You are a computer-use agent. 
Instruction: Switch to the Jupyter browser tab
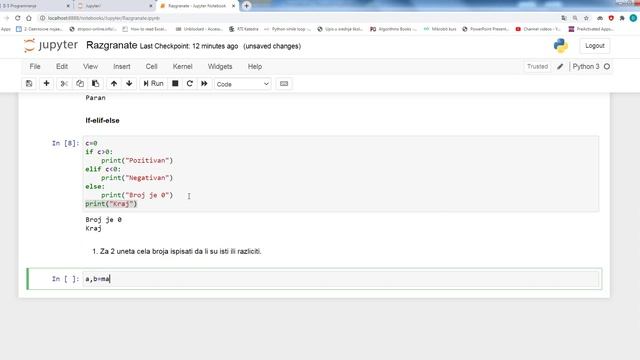115,6
